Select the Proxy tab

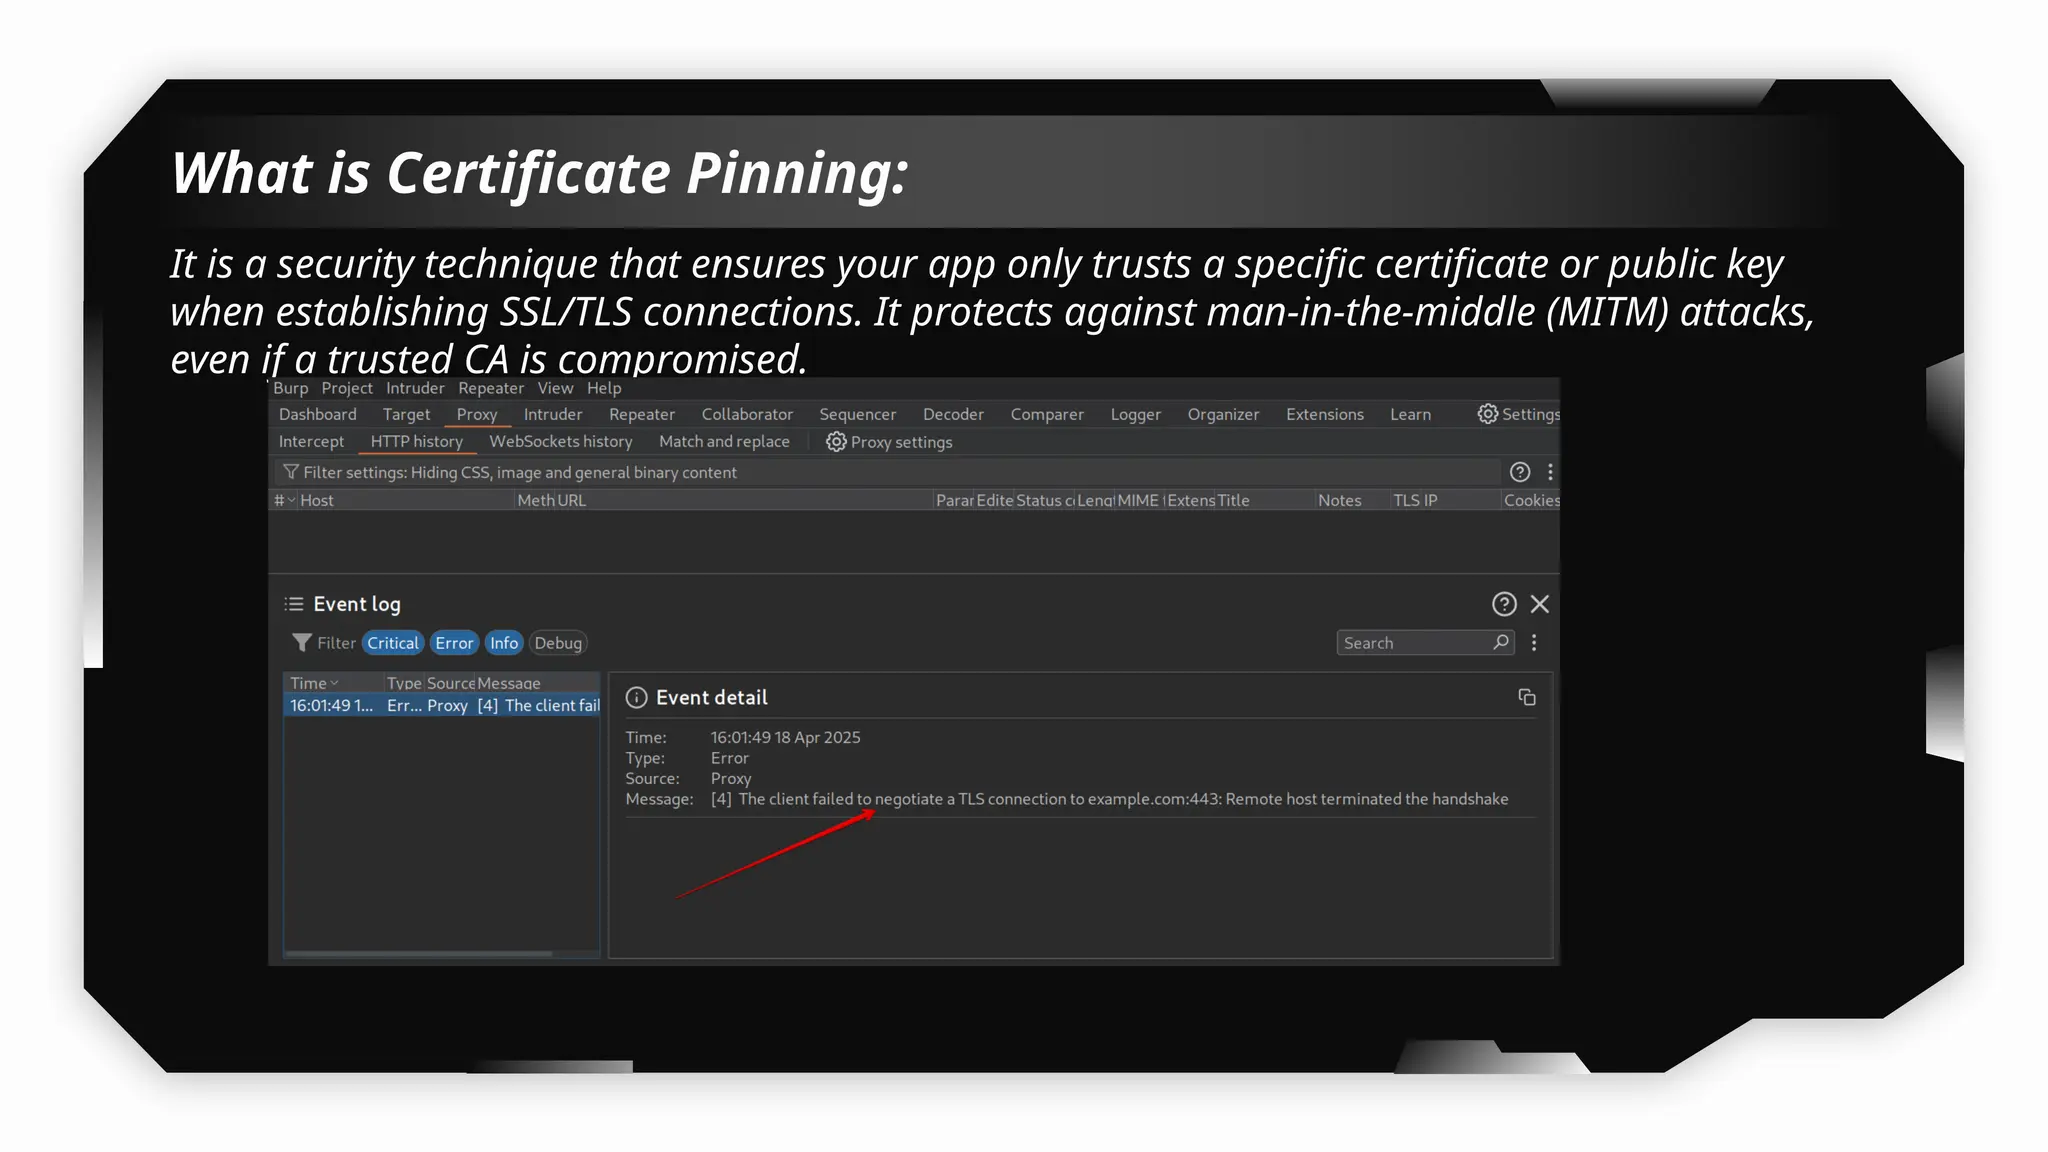pyautogui.click(x=477, y=414)
